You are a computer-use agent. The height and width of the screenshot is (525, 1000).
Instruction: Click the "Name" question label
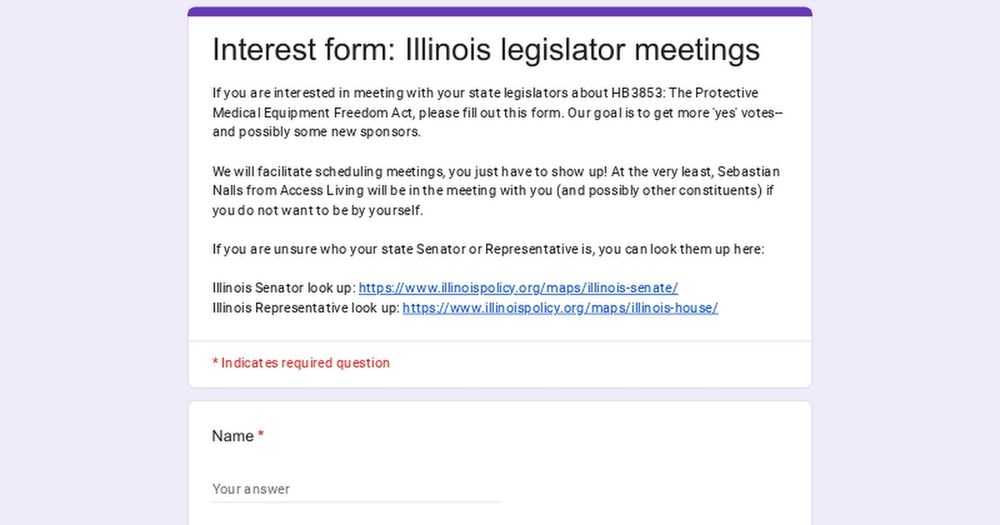233,436
